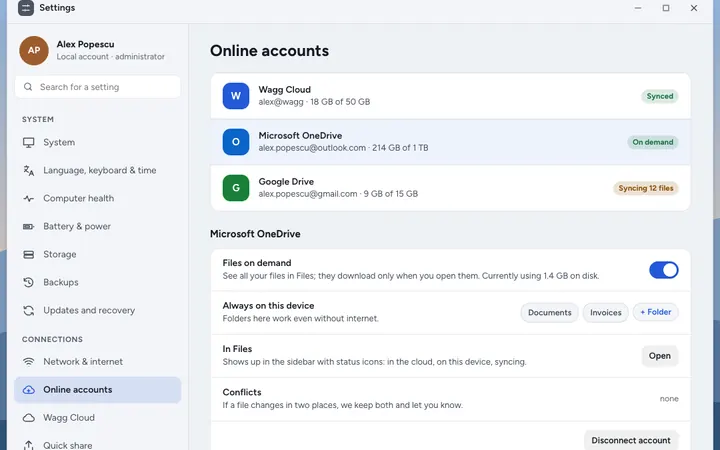Click the Storage drive icon
The width and height of the screenshot is (720, 450).
pyautogui.click(x=28, y=254)
